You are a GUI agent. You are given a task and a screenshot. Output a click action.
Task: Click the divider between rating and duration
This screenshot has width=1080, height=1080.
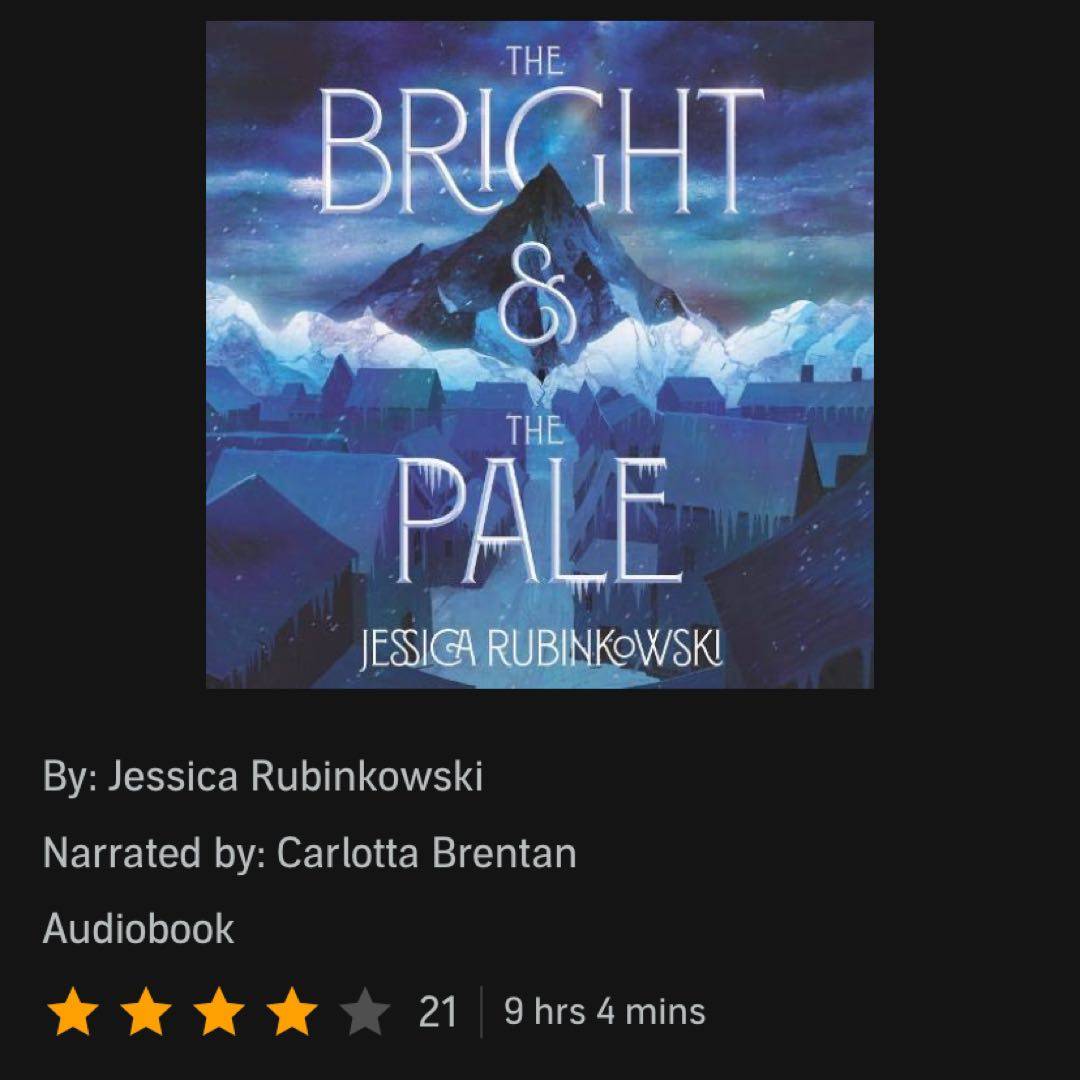click(x=481, y=1011)
